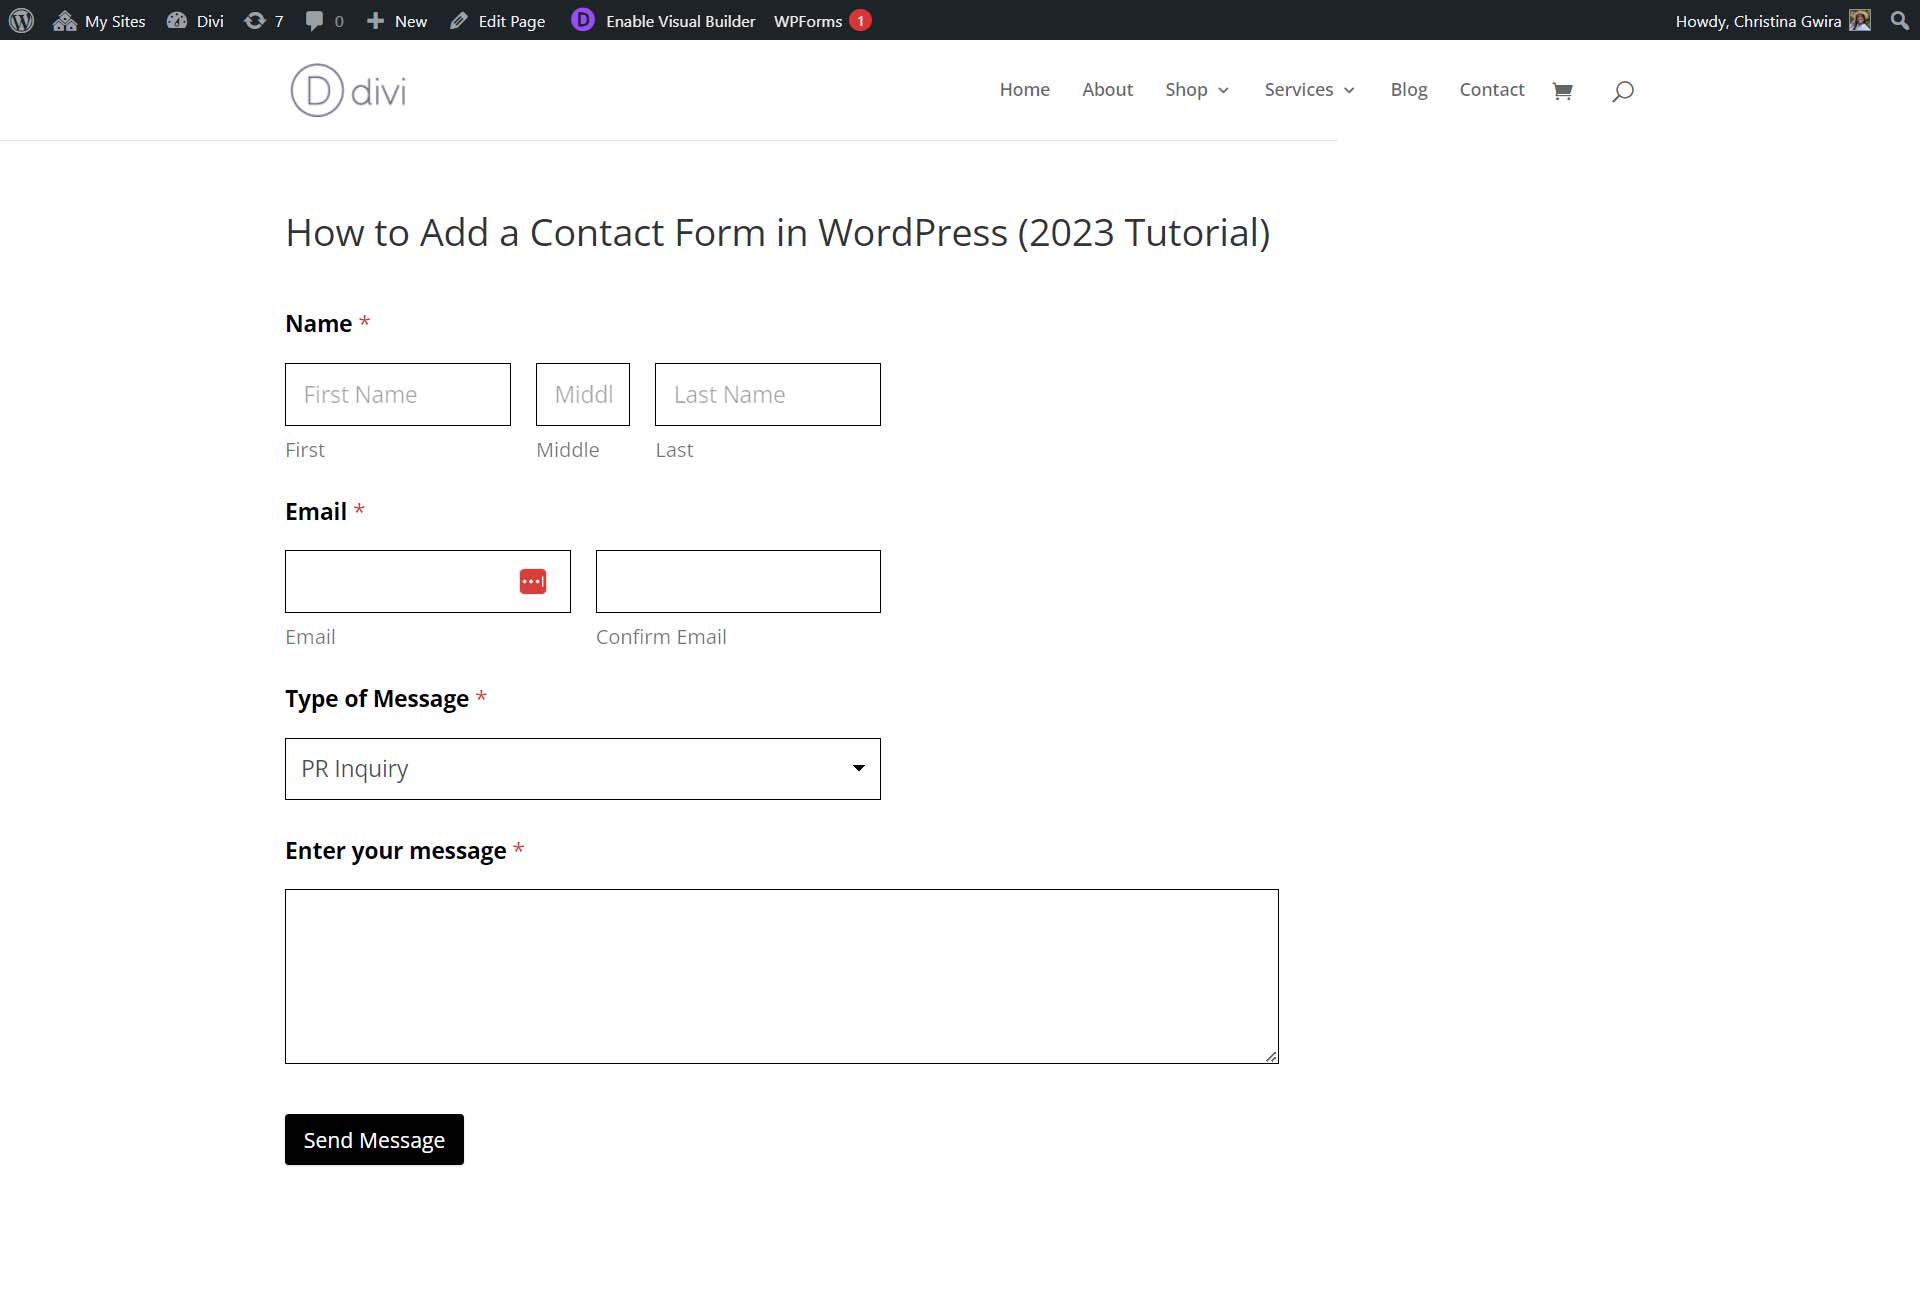Click the WPForms icon with notification badge
The width and height of the screenshot is (1920, 1292).
(x=859, y=20)
